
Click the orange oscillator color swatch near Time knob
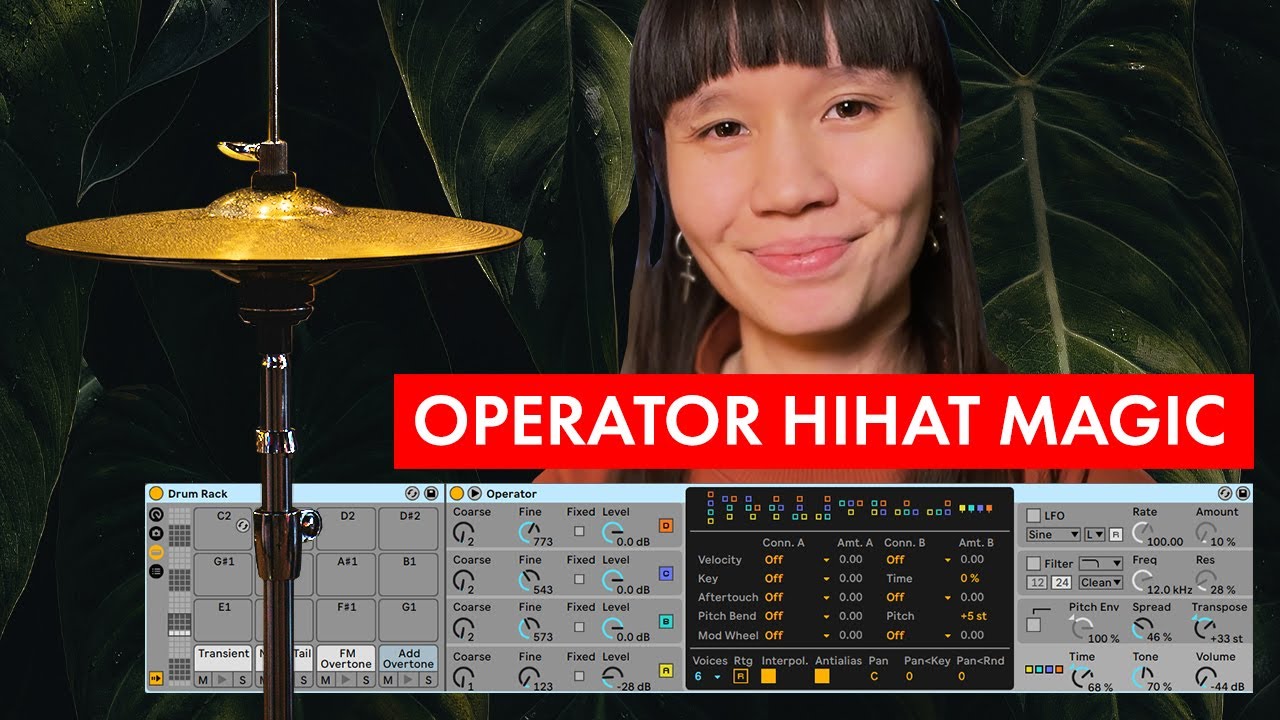pos(1059,670)
